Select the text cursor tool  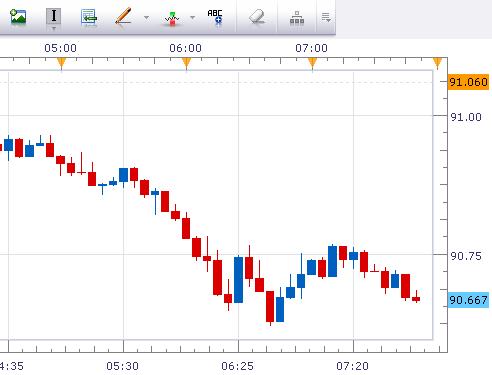click(54, 16)
